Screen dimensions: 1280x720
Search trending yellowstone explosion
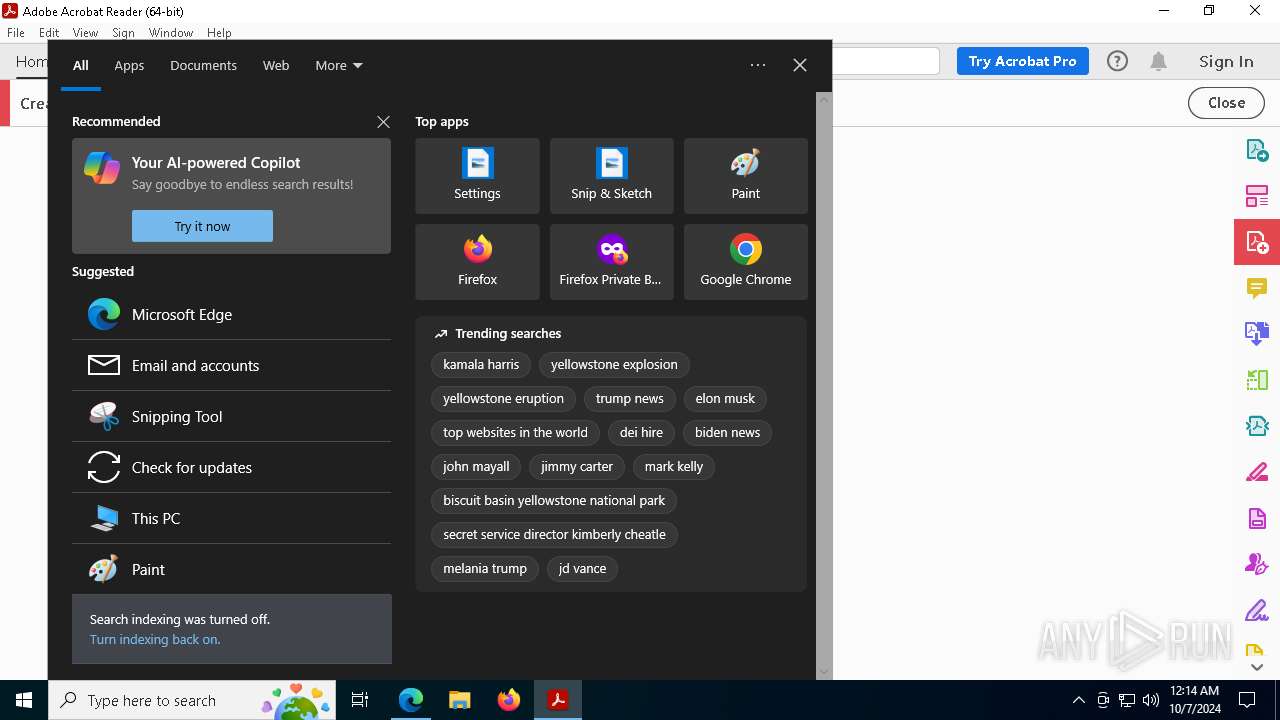[614, 365]
